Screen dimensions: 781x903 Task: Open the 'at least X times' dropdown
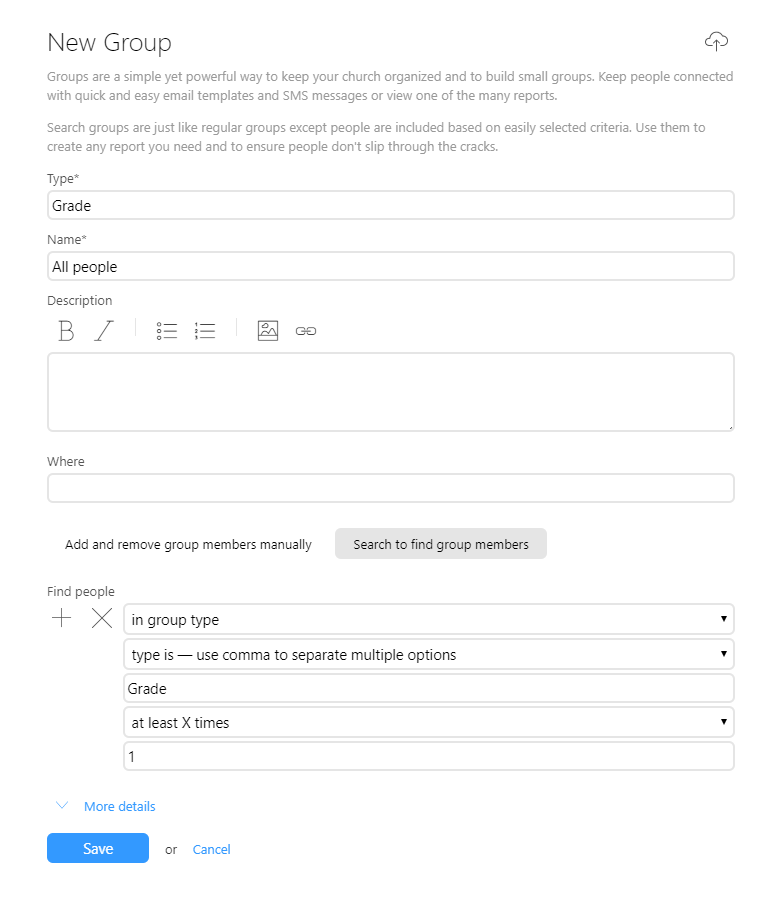429,723
